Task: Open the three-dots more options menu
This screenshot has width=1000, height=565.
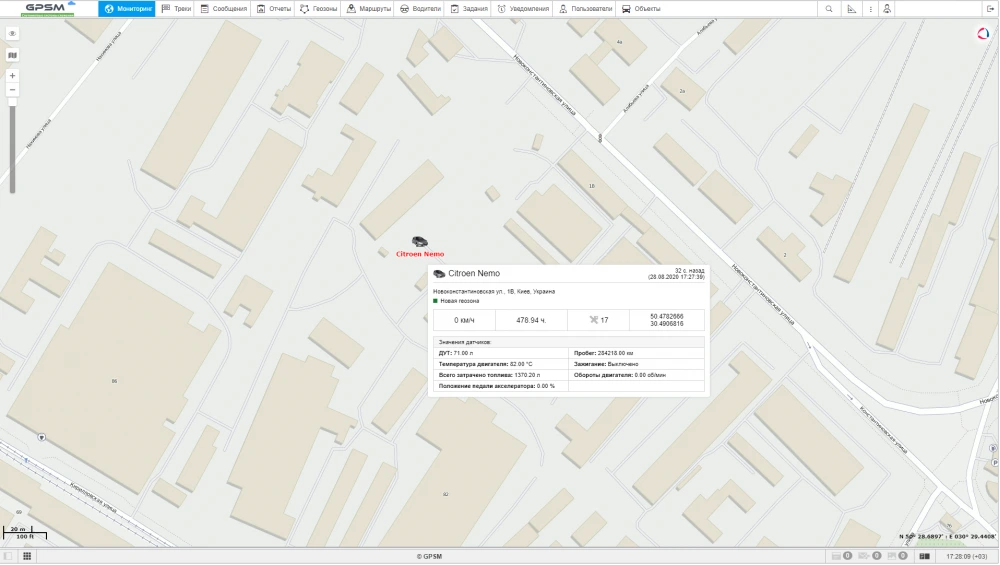Action: 870,8
